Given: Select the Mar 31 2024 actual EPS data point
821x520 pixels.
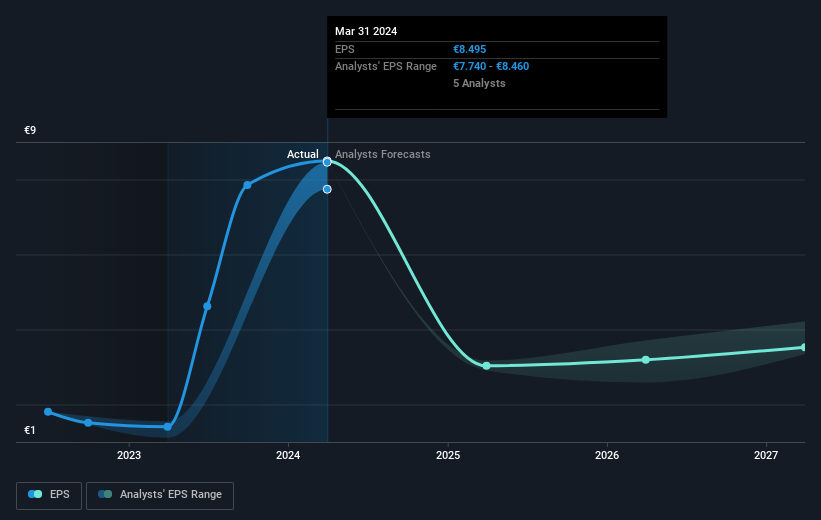Looking at the screenshot, I should (327, 162).
